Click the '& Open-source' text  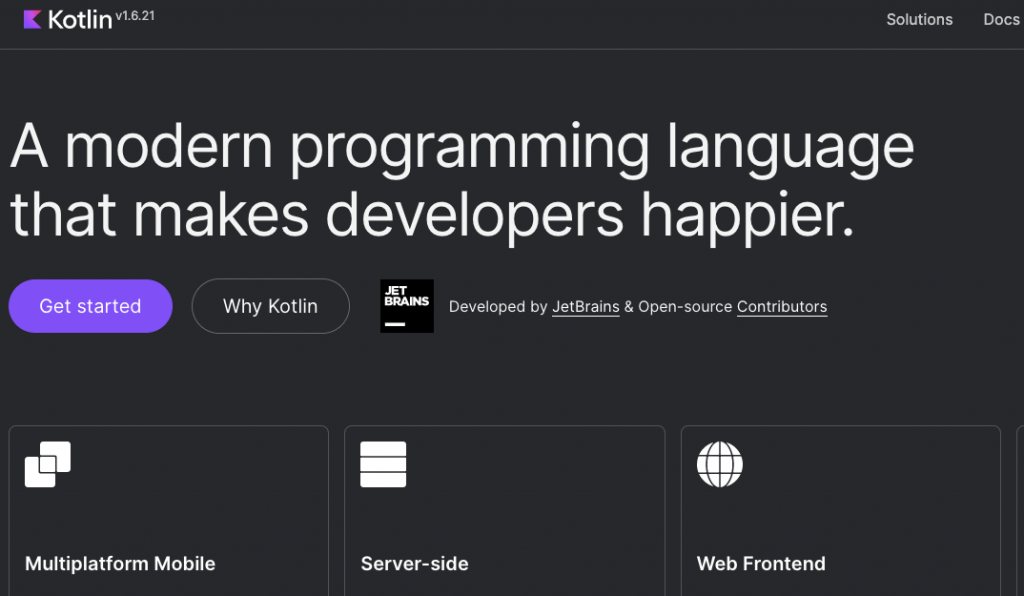(678, 307)
